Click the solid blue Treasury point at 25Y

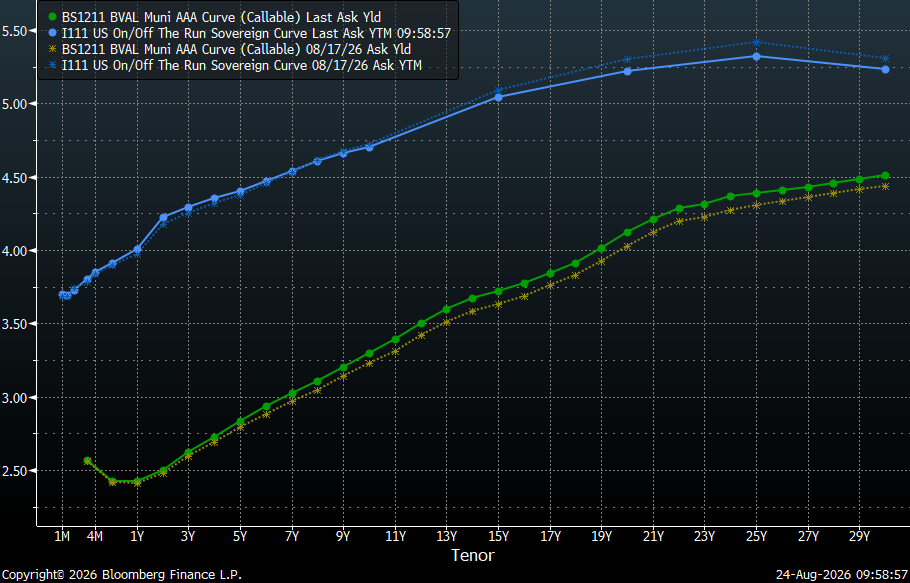[756, 56]
